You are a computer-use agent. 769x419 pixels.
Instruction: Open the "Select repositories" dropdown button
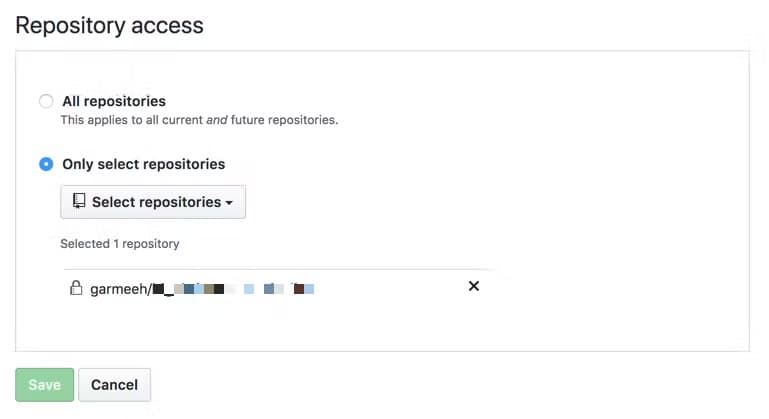(153, 202)
